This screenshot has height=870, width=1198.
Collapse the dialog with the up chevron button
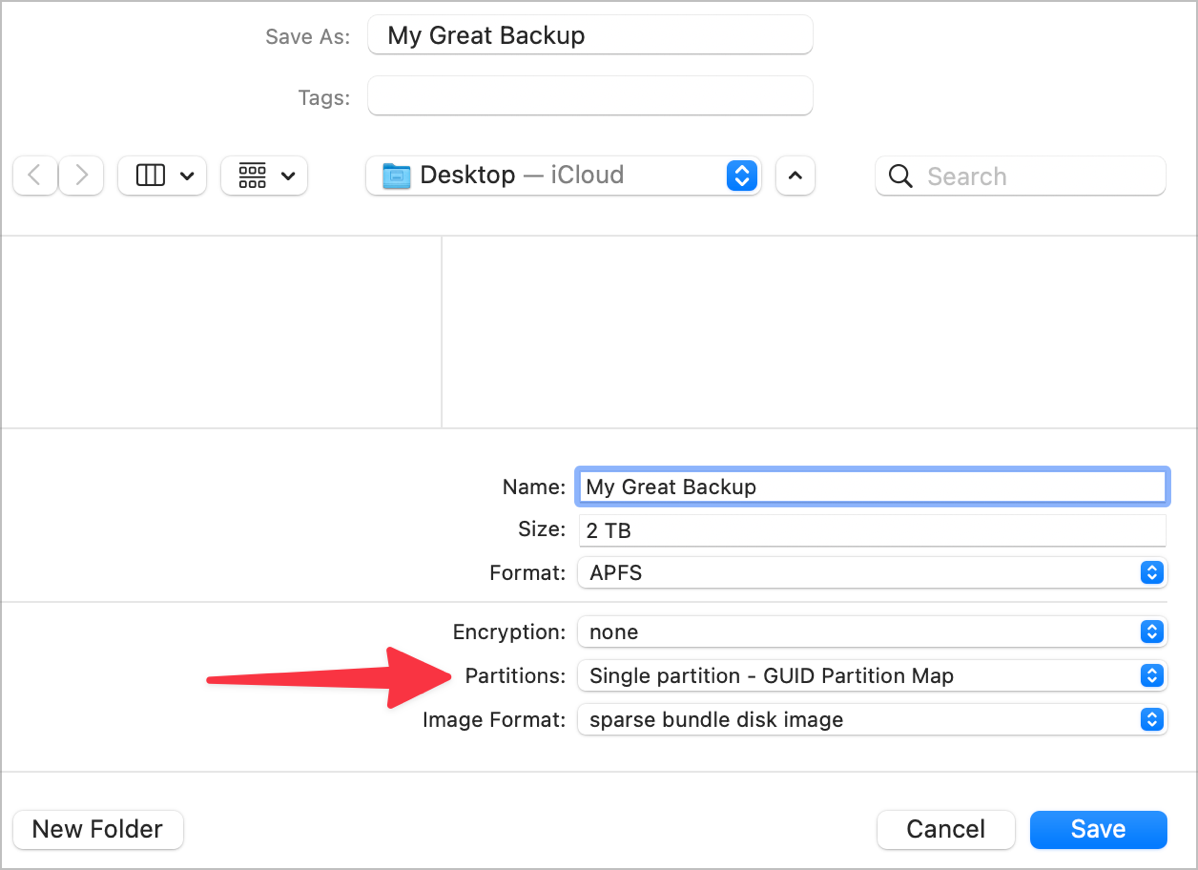pos(795,176)
